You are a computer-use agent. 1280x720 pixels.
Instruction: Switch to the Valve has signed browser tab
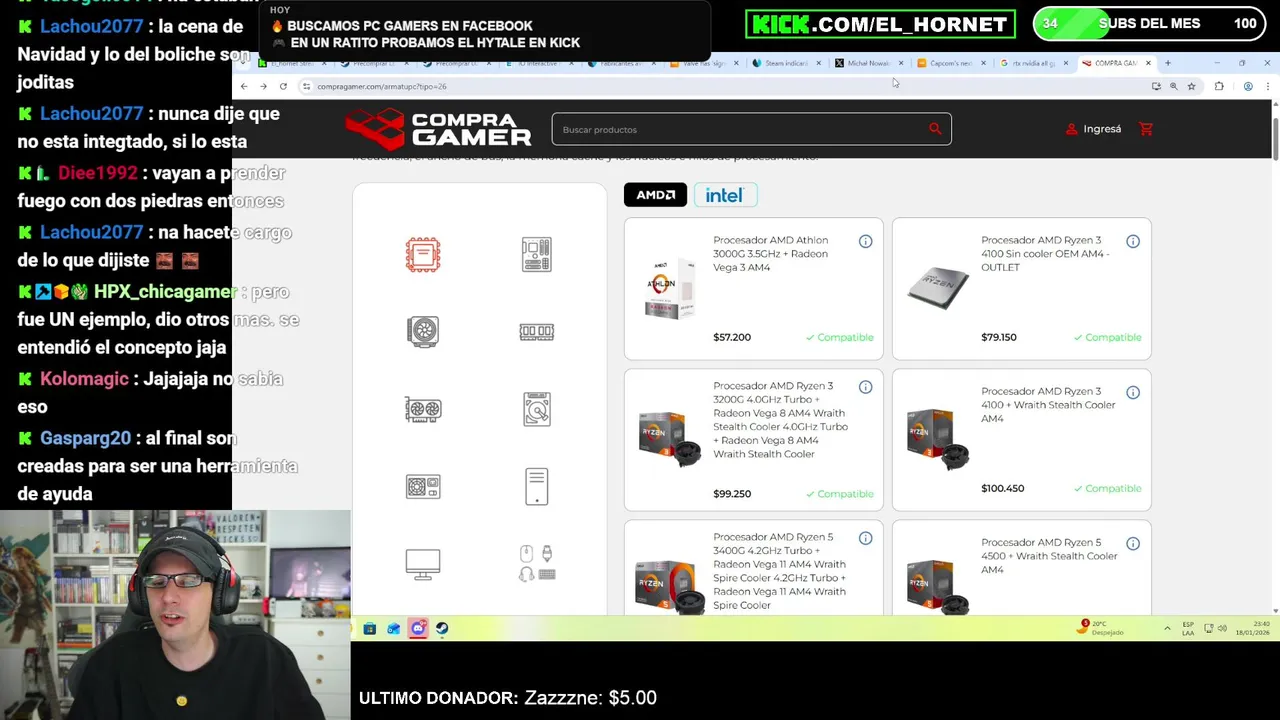(704, 63)
